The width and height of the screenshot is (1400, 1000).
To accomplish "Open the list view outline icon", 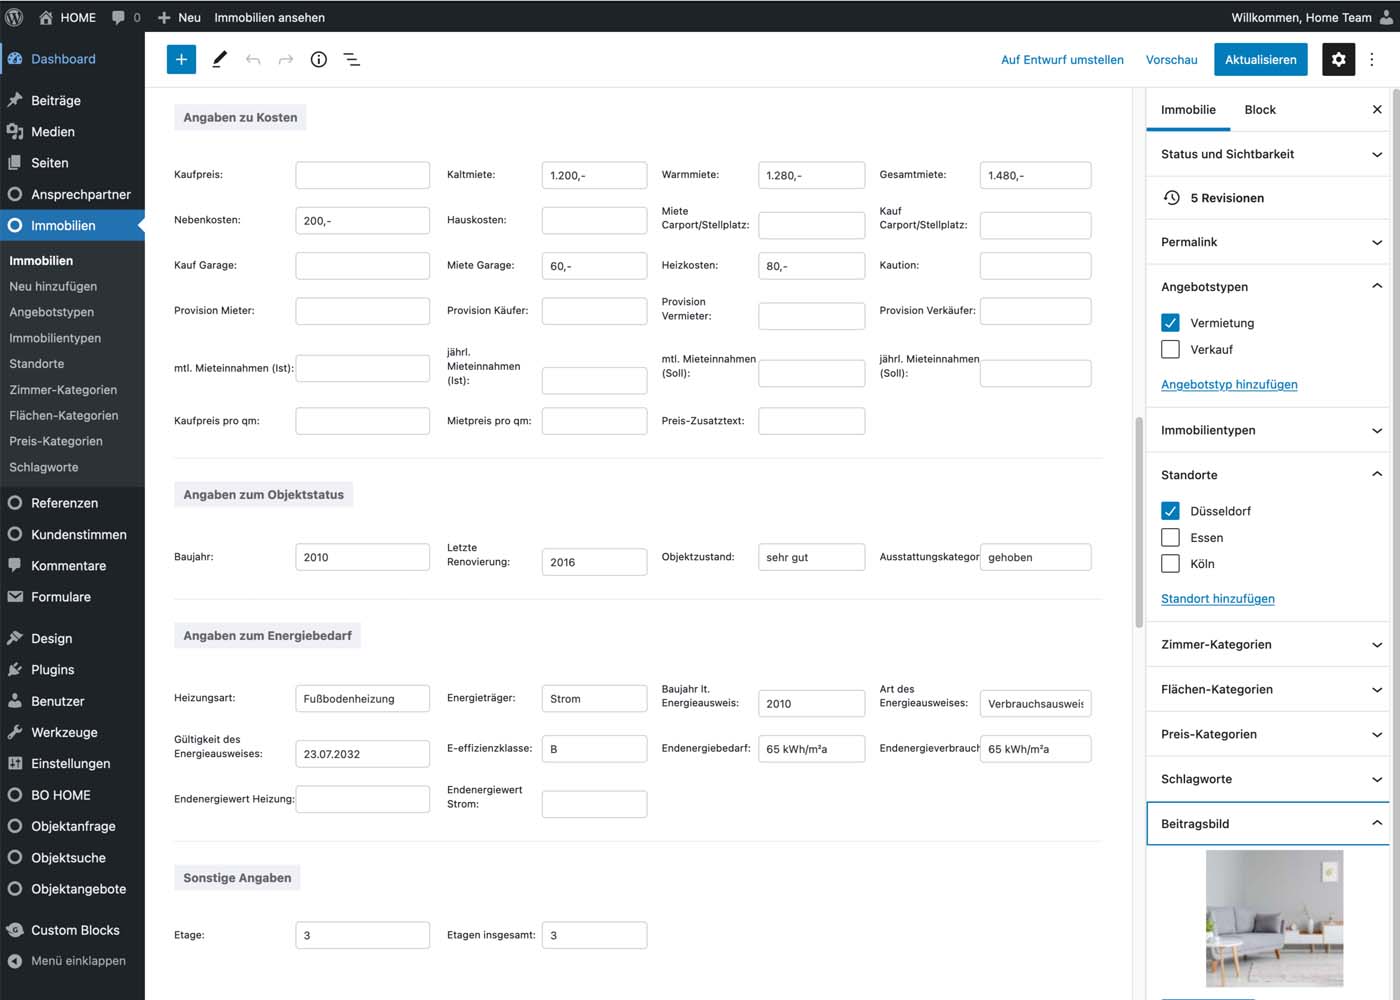I will (352, 59).
